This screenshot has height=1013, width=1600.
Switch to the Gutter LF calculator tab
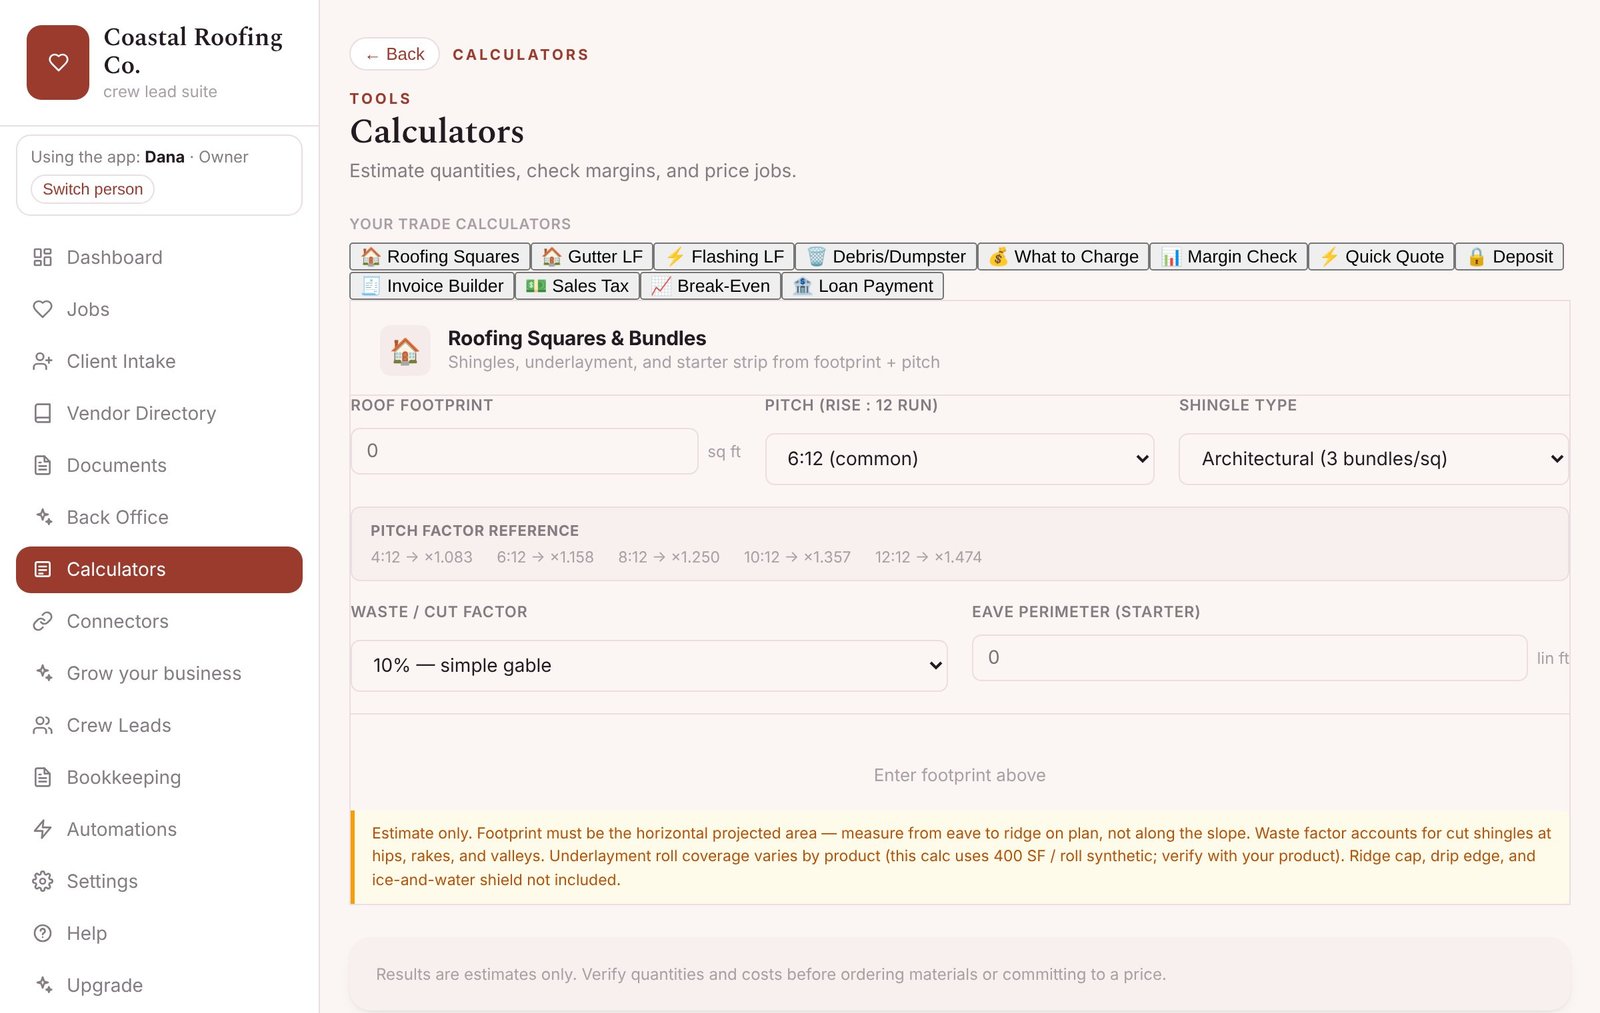[592, 257]
